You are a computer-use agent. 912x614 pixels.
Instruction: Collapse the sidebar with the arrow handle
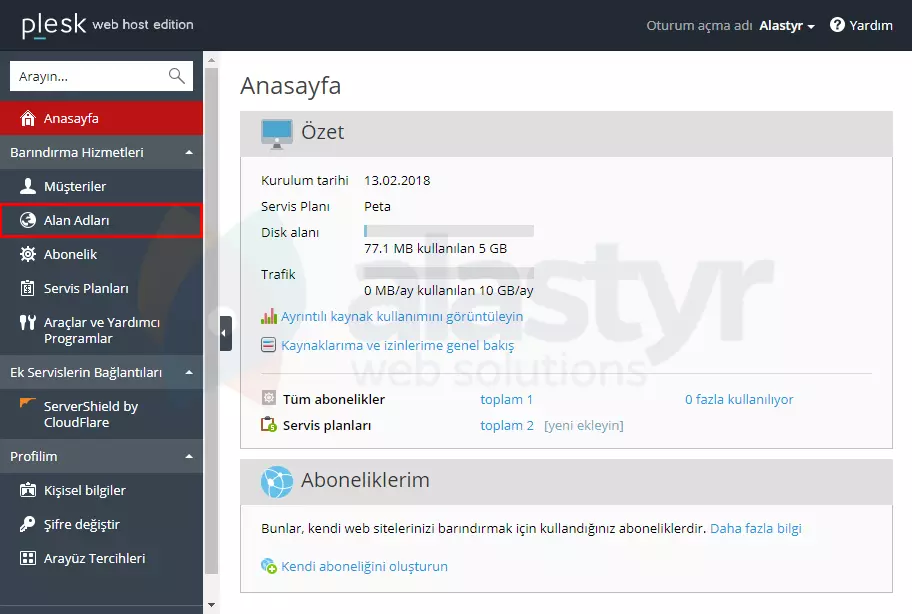click(x=225, y=331)
